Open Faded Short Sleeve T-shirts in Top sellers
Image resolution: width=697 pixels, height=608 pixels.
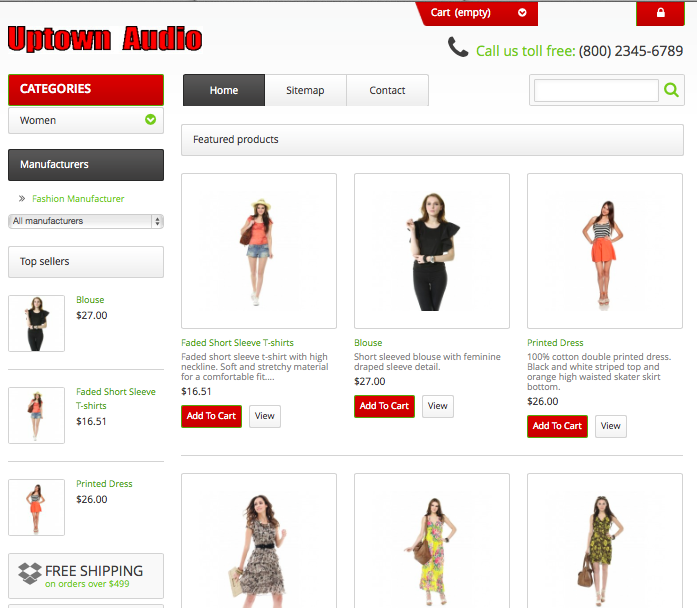(116, 399)
